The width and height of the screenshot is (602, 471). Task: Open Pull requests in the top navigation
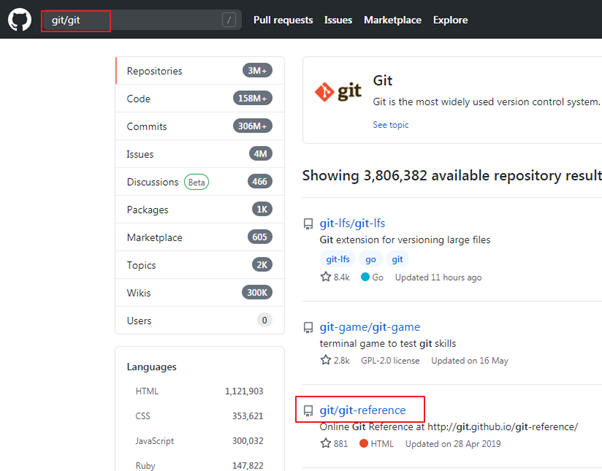click(x=283, y=20)
